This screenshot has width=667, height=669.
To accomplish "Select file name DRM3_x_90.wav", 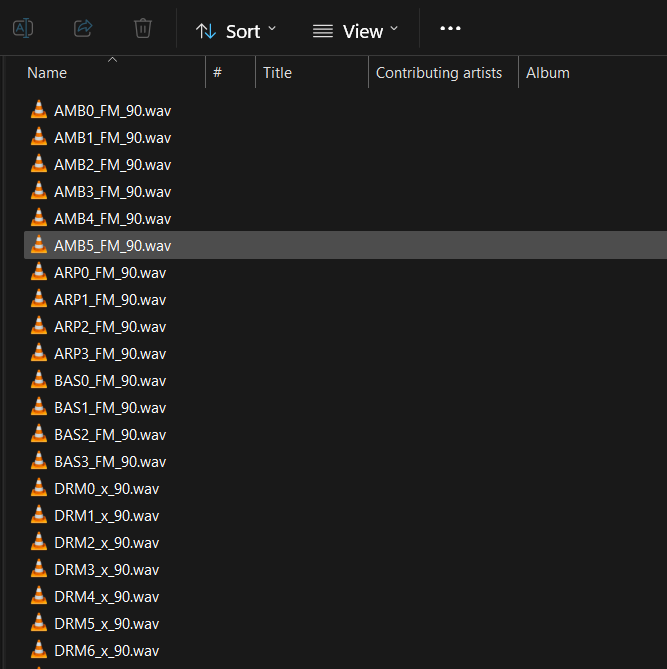I will (x=107, y=570).
